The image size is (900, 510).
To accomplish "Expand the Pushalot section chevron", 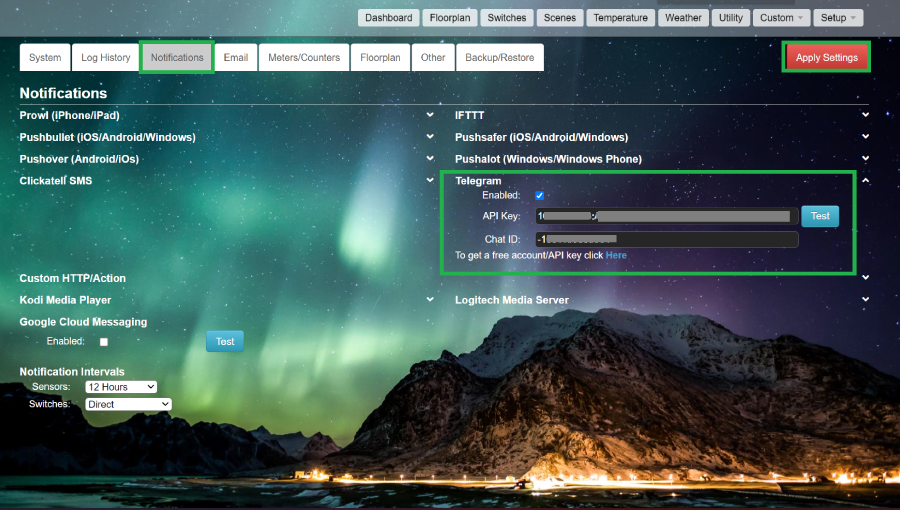I will pos(865,159).
